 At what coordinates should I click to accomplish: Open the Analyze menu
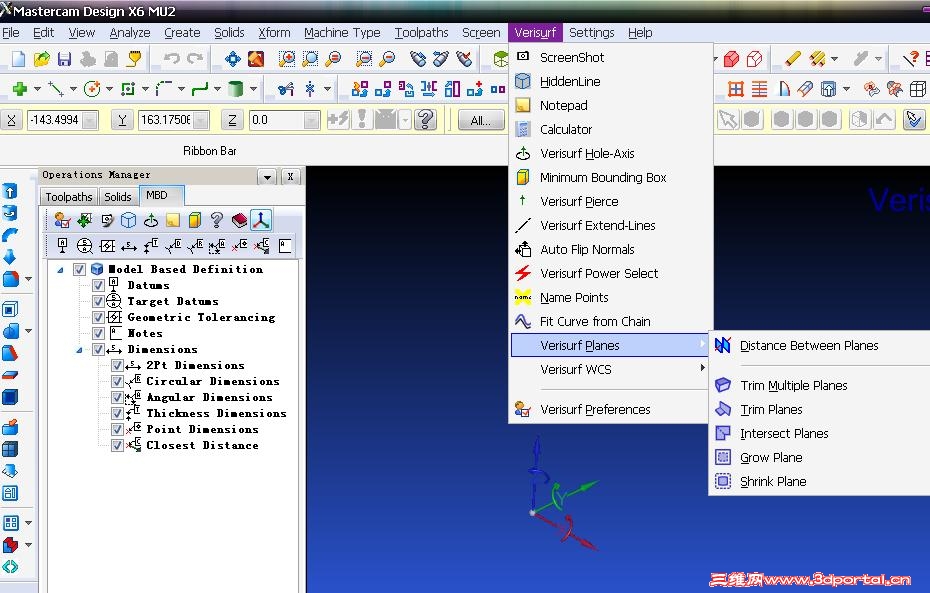click(x=130, y=33)
